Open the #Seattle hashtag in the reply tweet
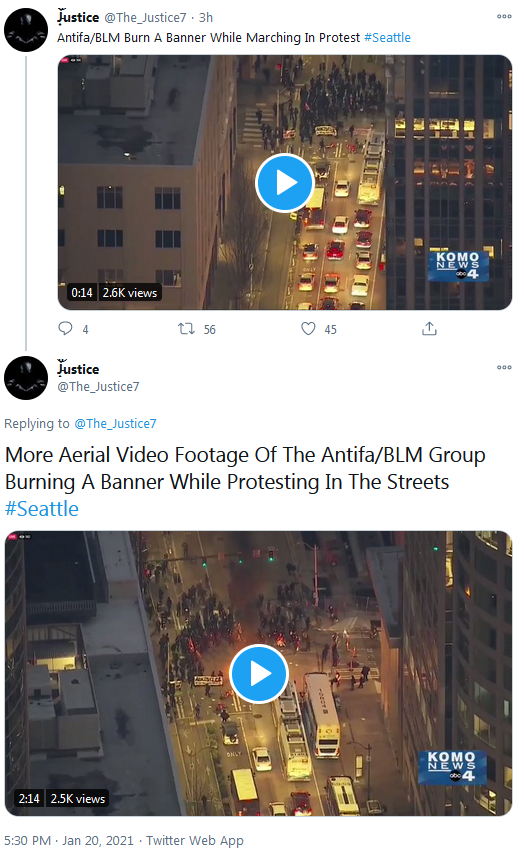 [x=42, y=509]
